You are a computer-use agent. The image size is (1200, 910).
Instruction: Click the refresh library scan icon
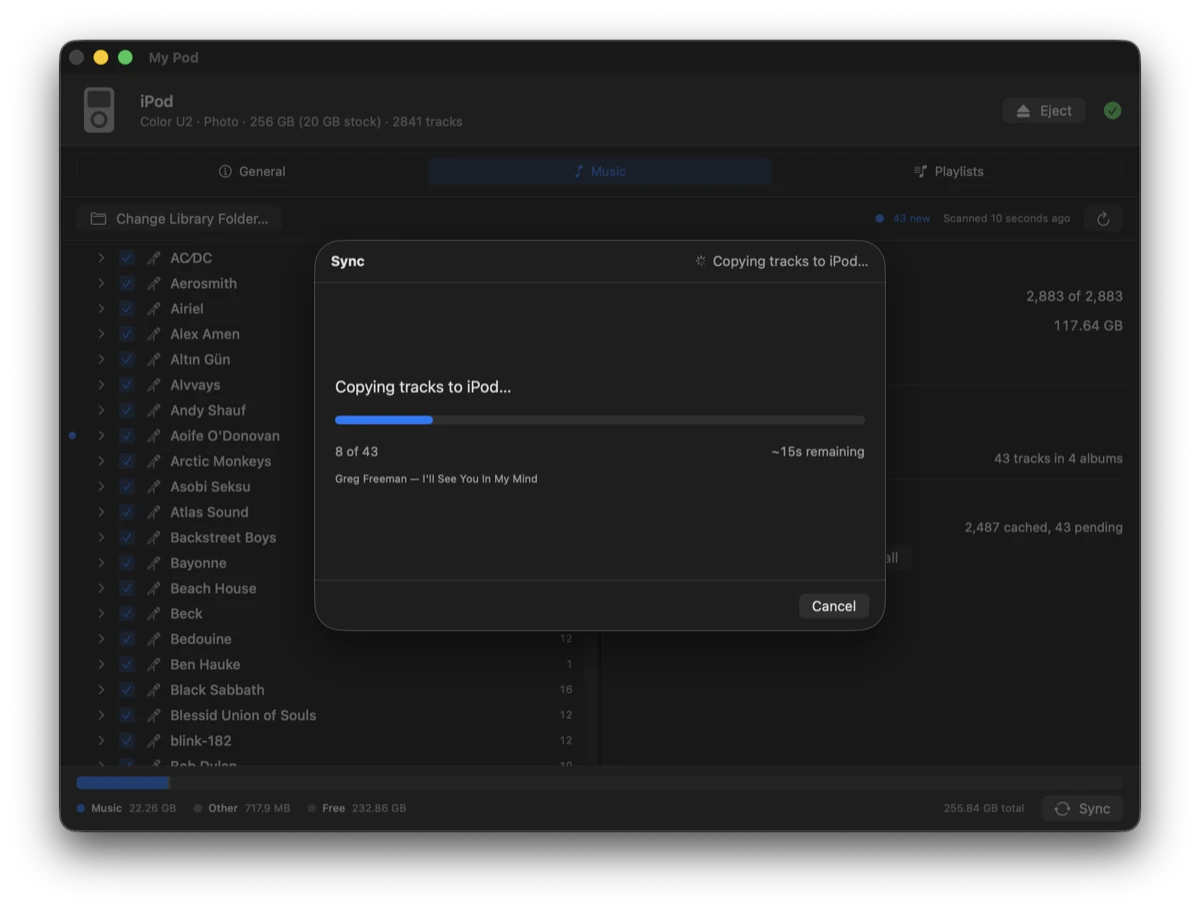point(1103,219)
